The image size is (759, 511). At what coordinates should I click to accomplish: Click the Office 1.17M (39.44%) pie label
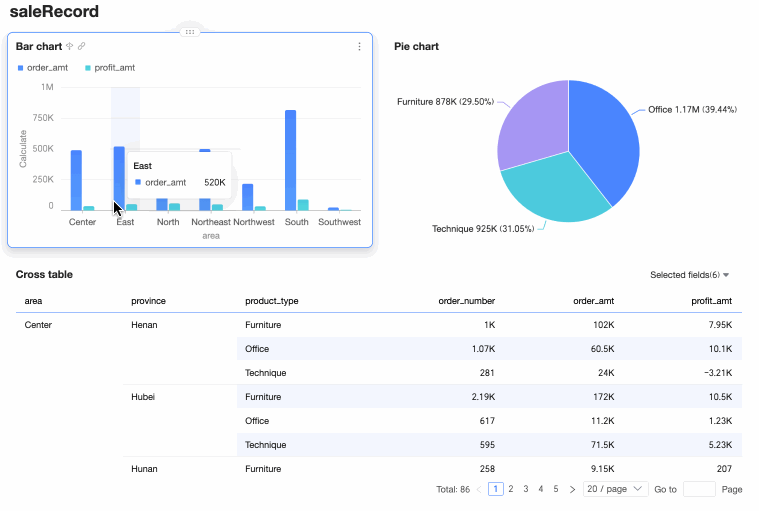click(x=693, y=110)
